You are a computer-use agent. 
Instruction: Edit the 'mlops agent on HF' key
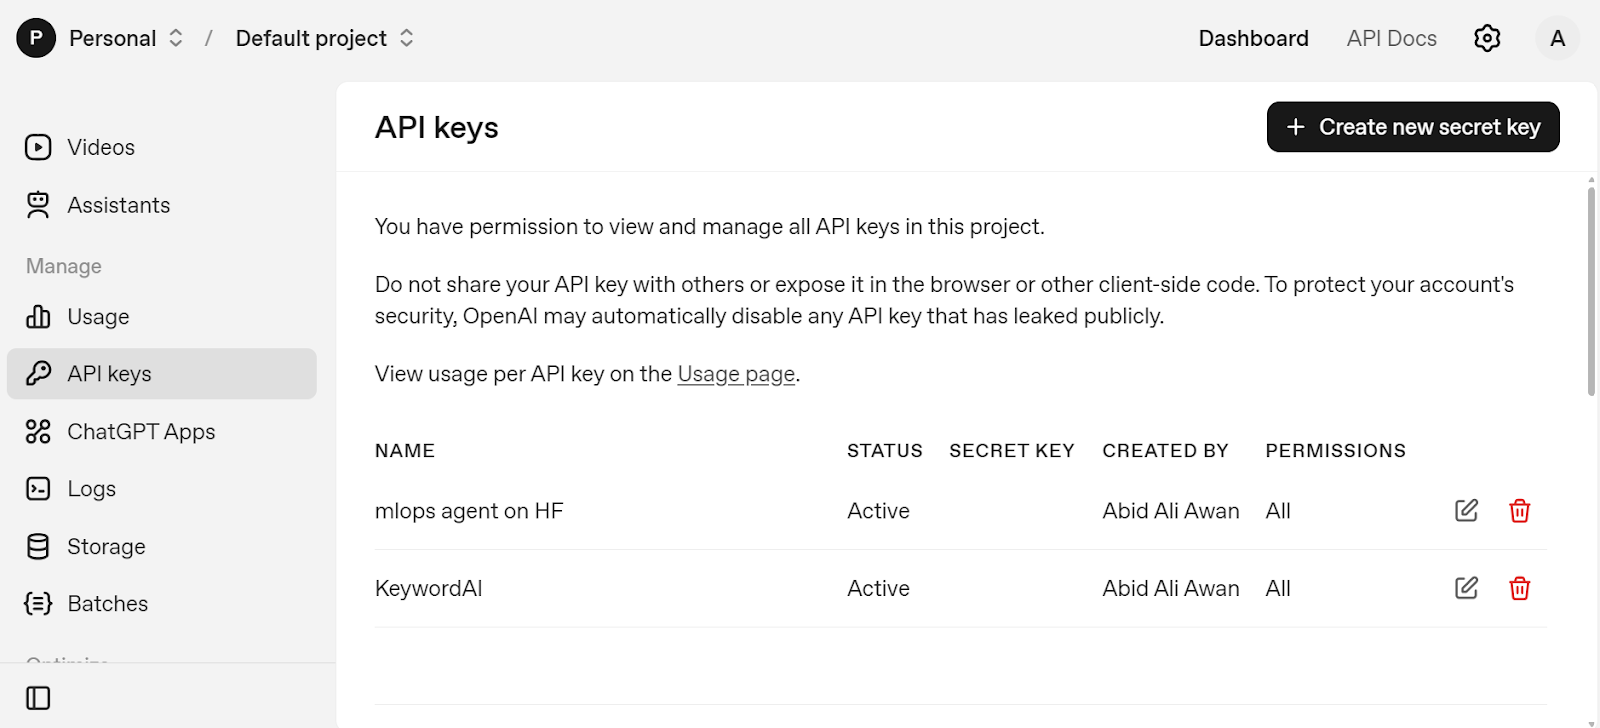tap(1466, 511)
